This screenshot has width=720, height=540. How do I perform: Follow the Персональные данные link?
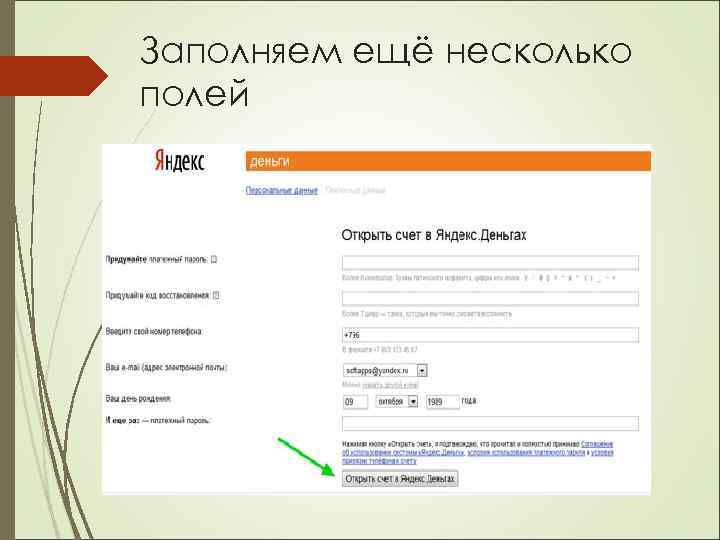pyautogui.click(x=281, y=190)
